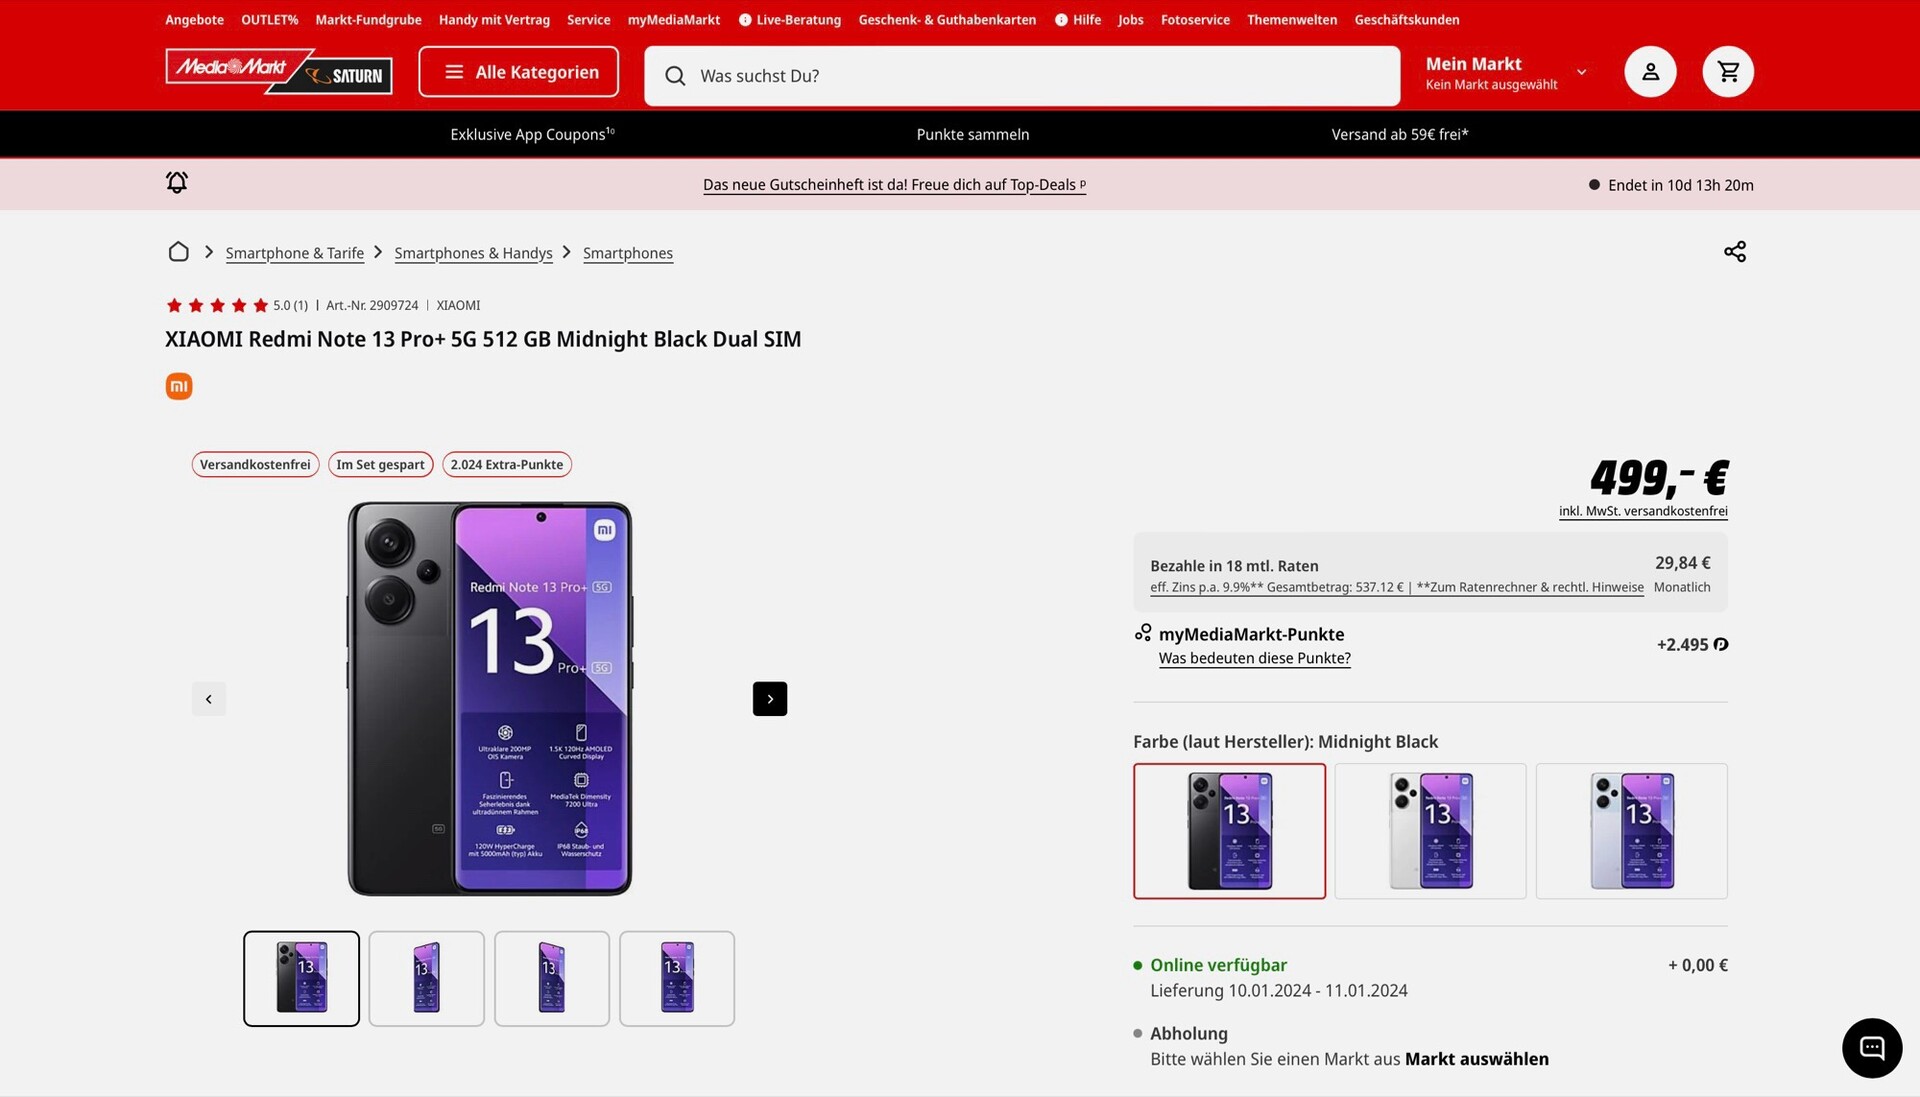
Task: Select the purple color variant
Action: click(1631, 831)
